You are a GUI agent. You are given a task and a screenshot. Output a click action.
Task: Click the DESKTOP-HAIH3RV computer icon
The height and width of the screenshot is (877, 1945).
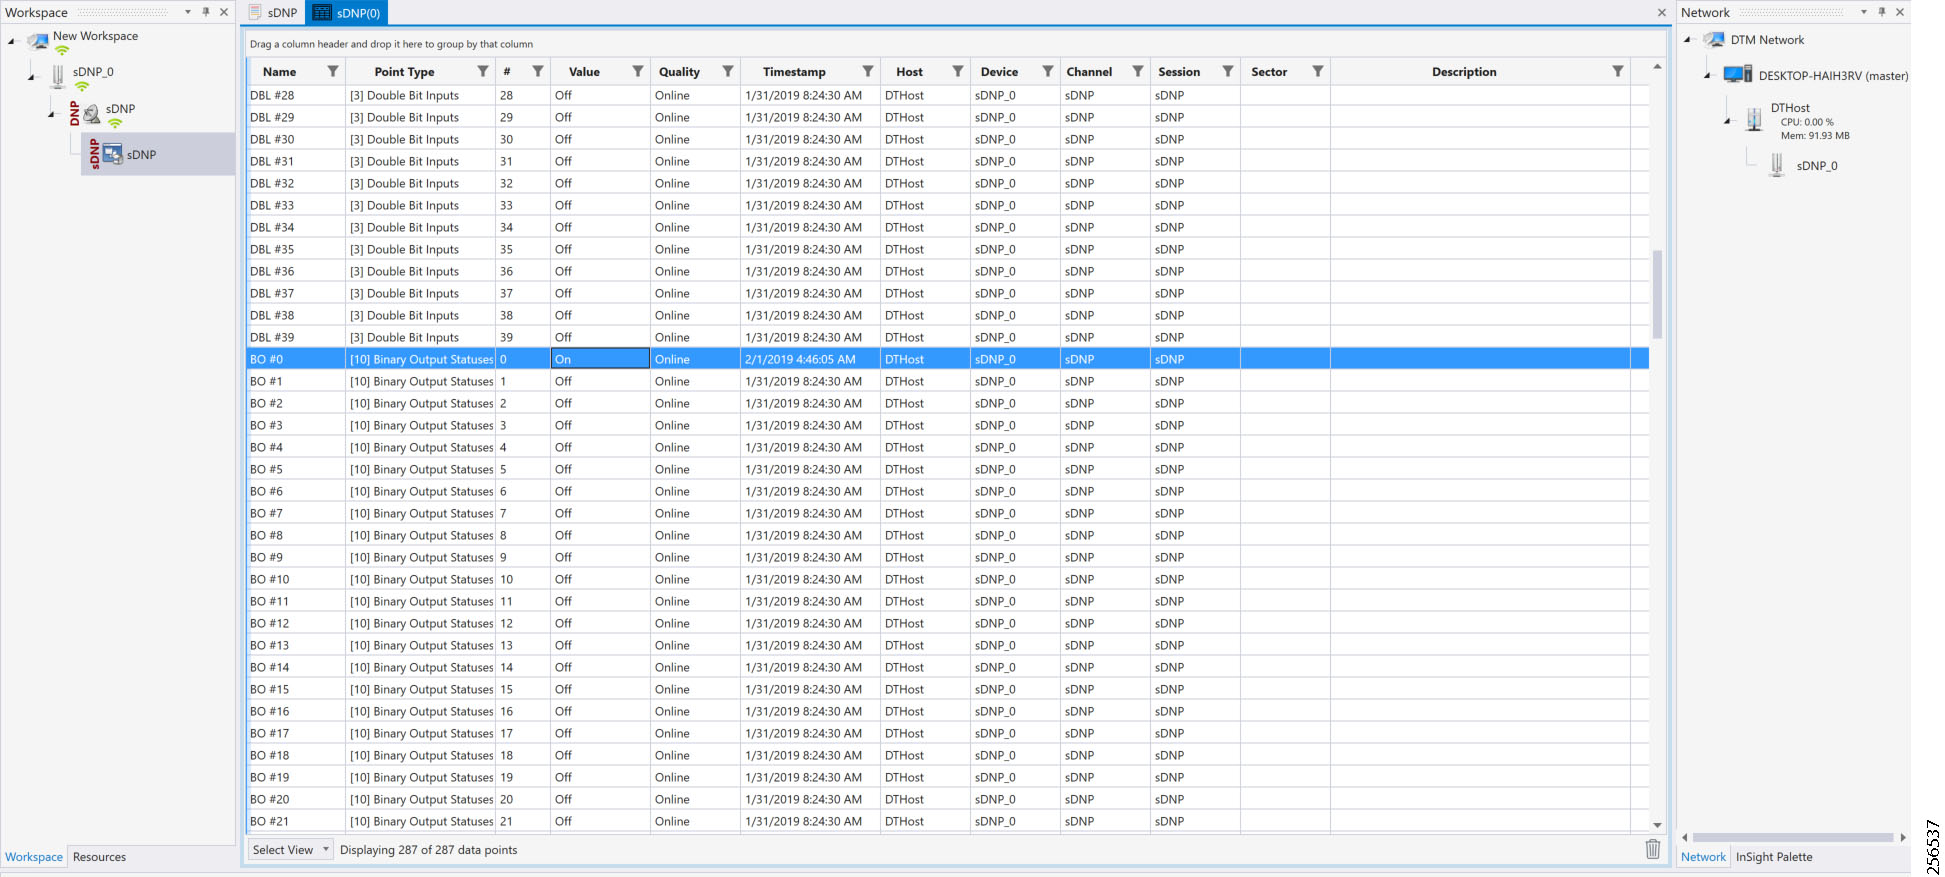coord(1738,75)
